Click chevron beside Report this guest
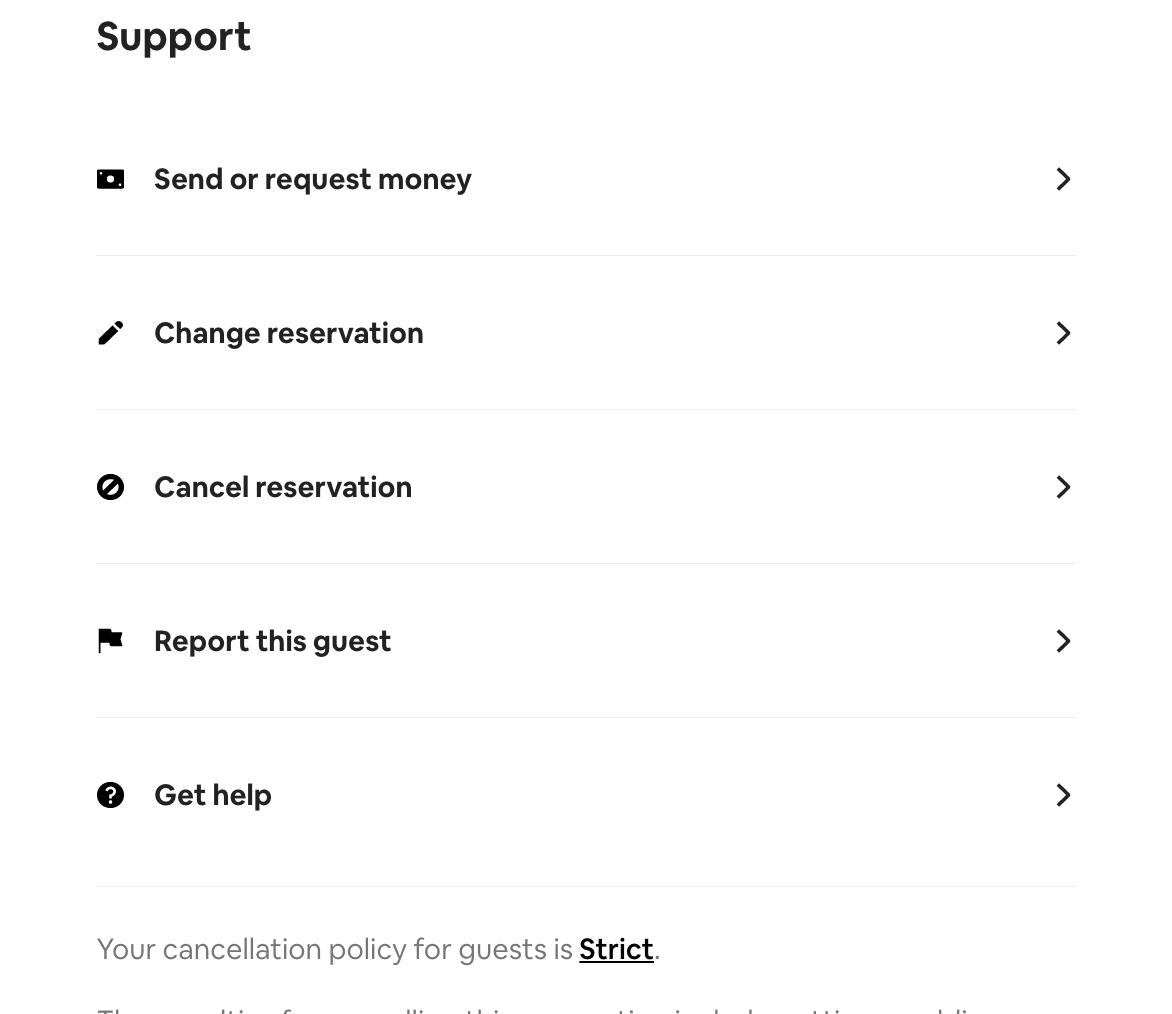The height and width of the screenshot is (1014, 1172). click(x=1063, y=641)
